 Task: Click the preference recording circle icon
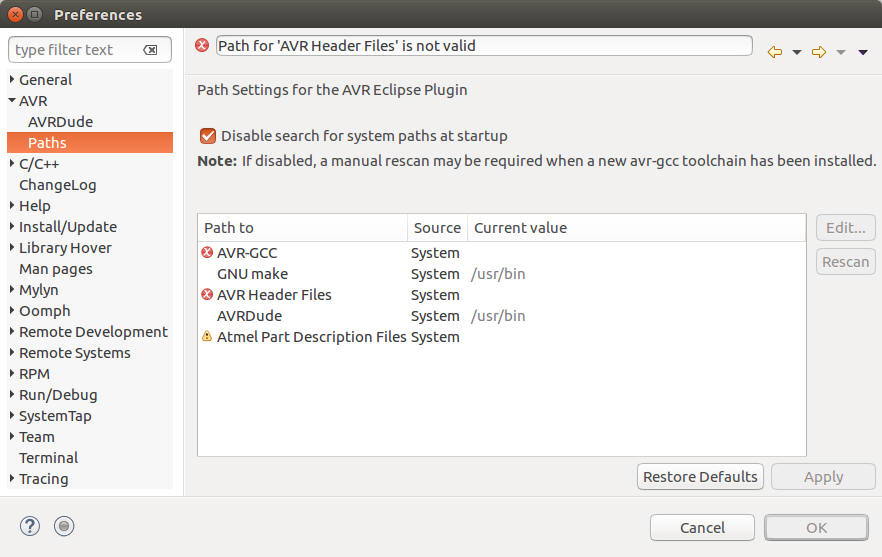click(x=64, y=526)
